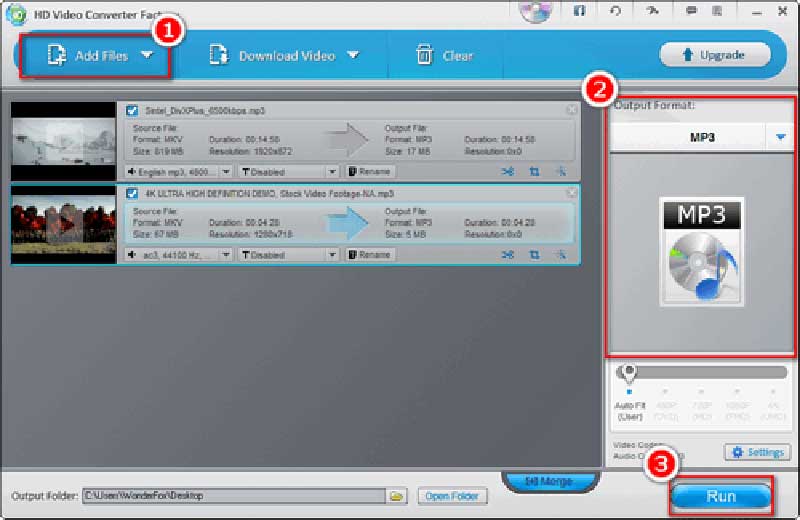Rename the Sintel_DivXPlus output file
Image resolution: width=800 pixels, height=520 pixels.
coord(370,171)
